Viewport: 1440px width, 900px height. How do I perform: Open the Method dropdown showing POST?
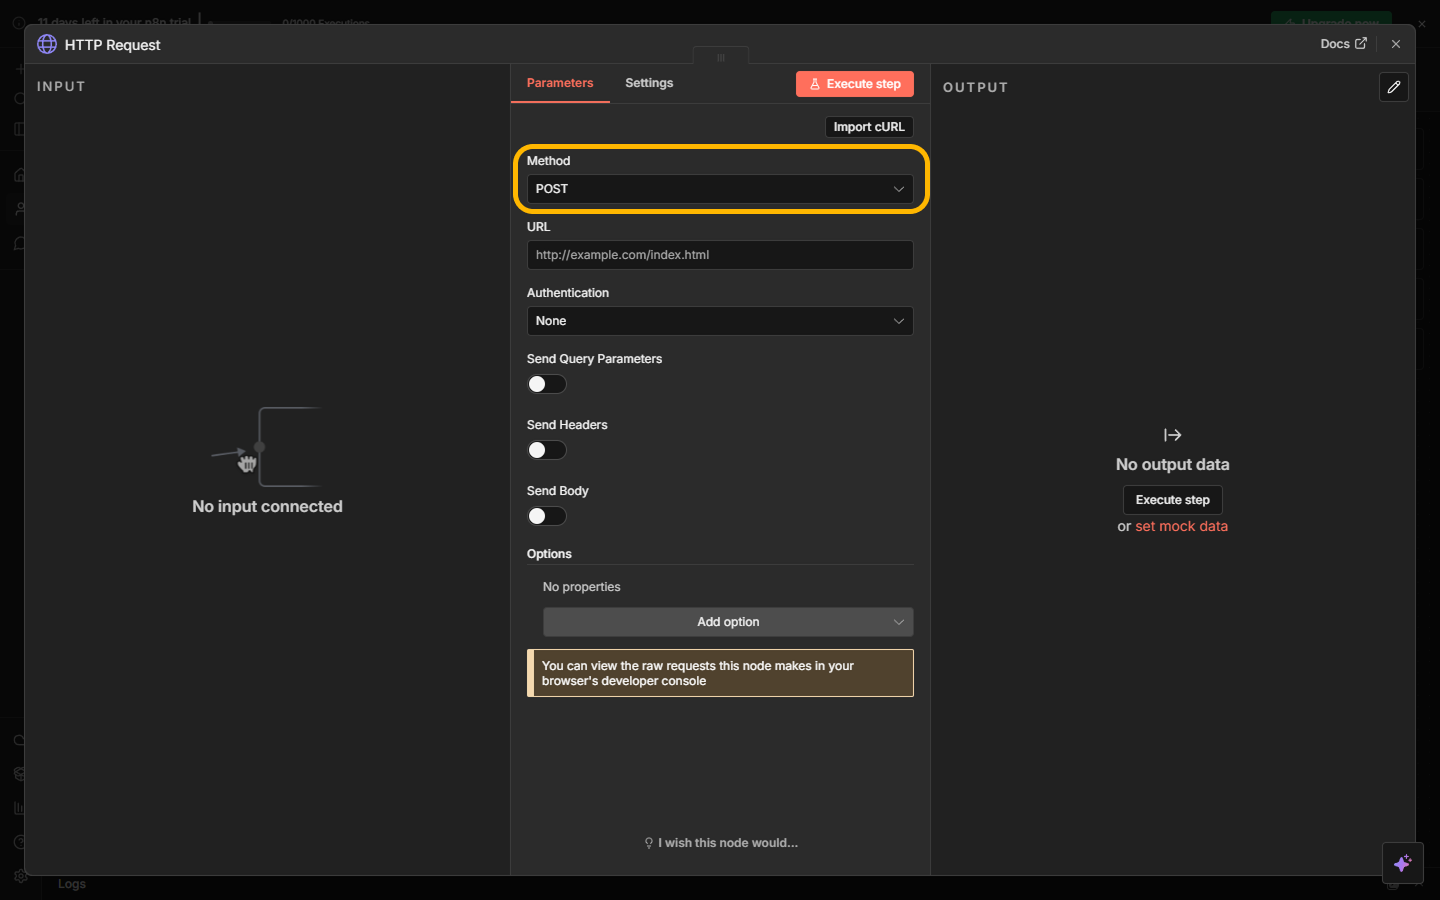pos(719,189)
